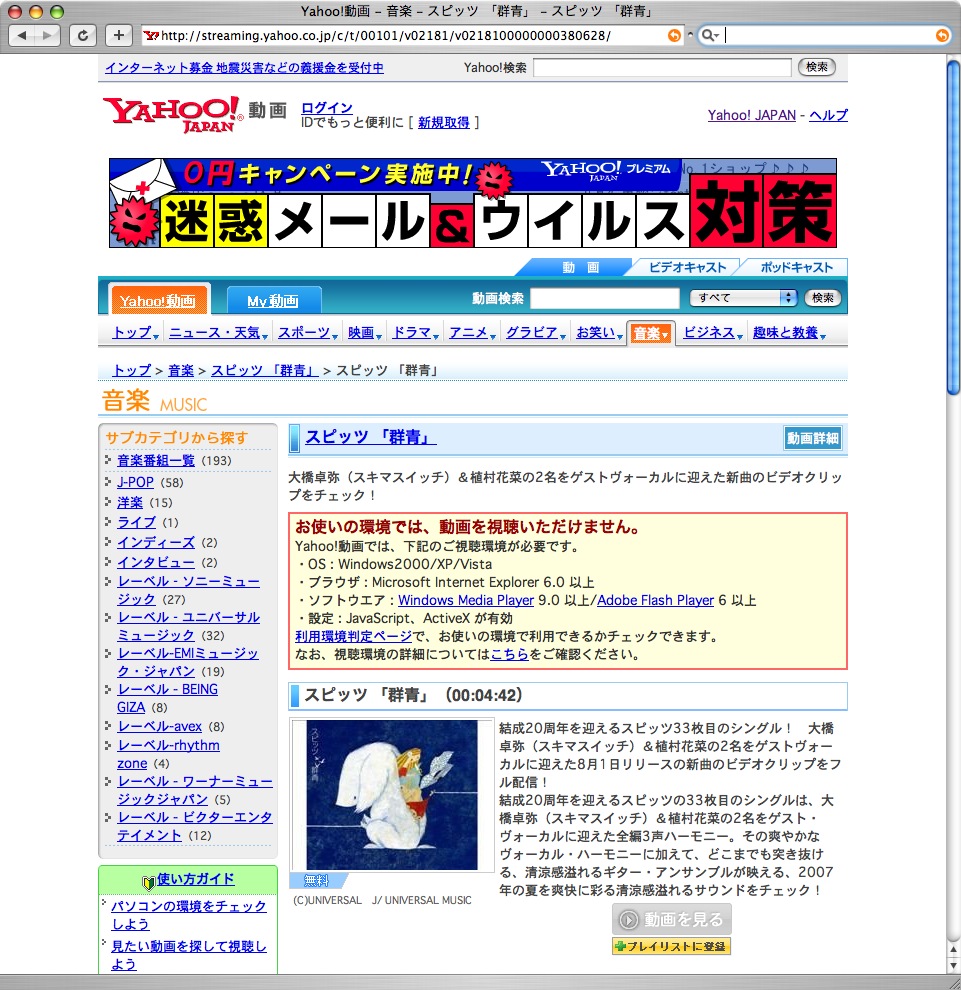Click the beginner mark icon beside 使い方ガイド
The height and width of the screenshot is (990, 961).
tap(148, 882)
